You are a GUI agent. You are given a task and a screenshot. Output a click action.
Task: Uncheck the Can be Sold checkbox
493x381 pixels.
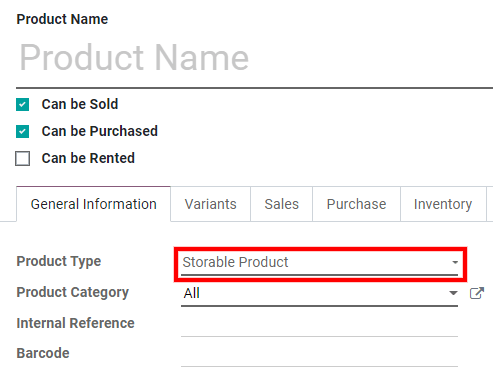click(x=22, y=104)
